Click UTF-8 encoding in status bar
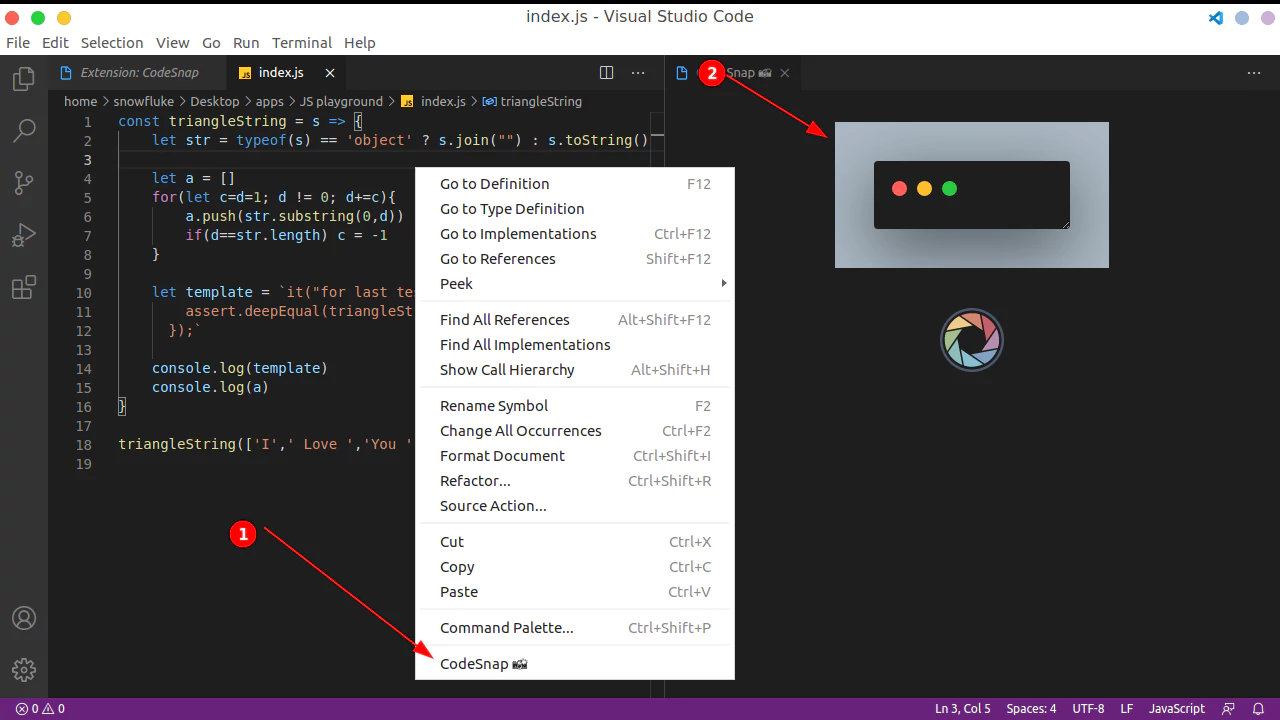This screenshot has width=1280, height=720. pyautogui.click(x=1088, y=709)
